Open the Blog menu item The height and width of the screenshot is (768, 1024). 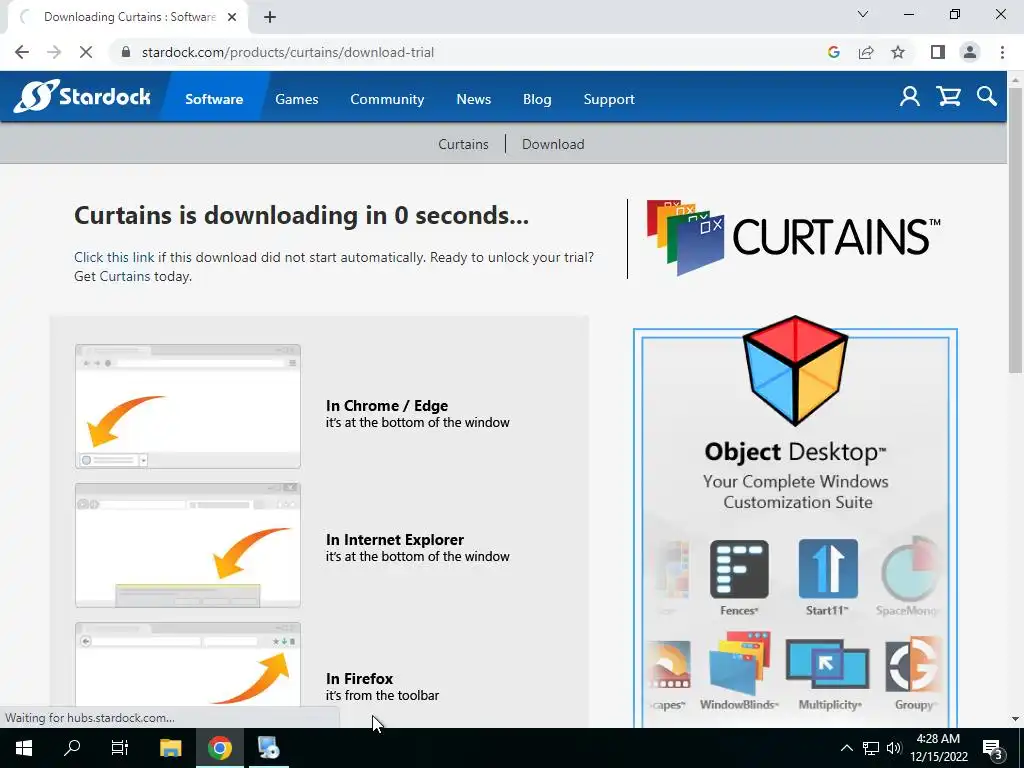coord(537,99)
